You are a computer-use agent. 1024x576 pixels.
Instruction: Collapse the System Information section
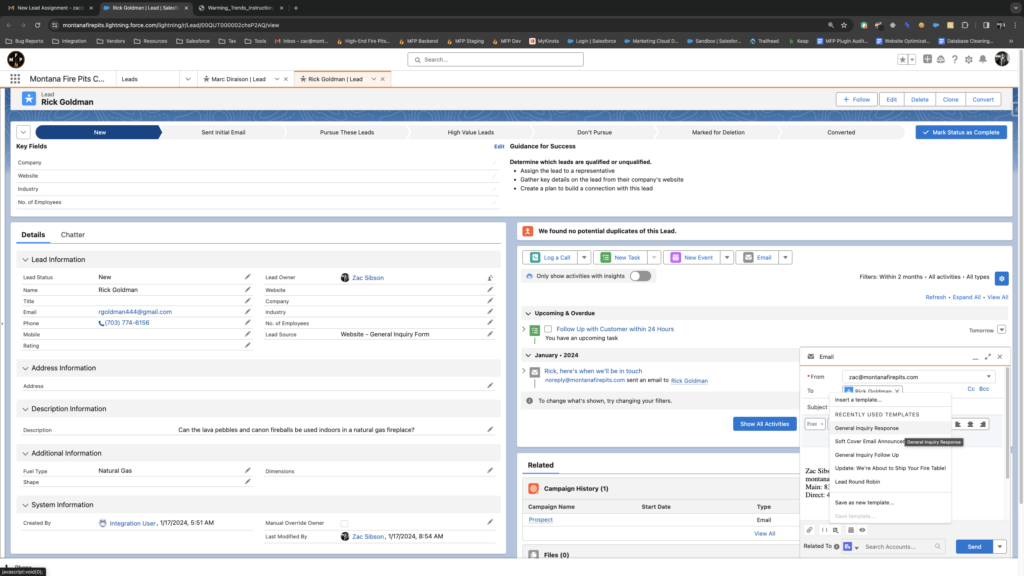pyautogui.click(x=25, y=505)
